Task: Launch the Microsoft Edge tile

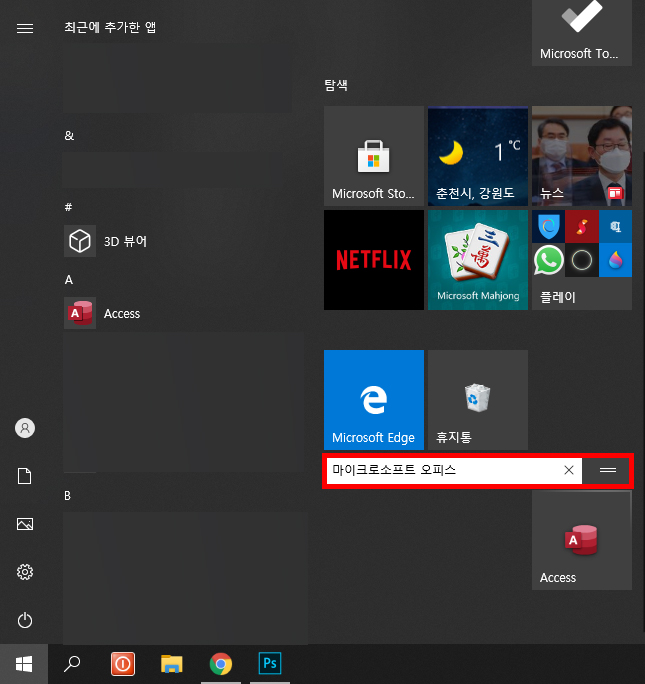Action: [374, 400]
